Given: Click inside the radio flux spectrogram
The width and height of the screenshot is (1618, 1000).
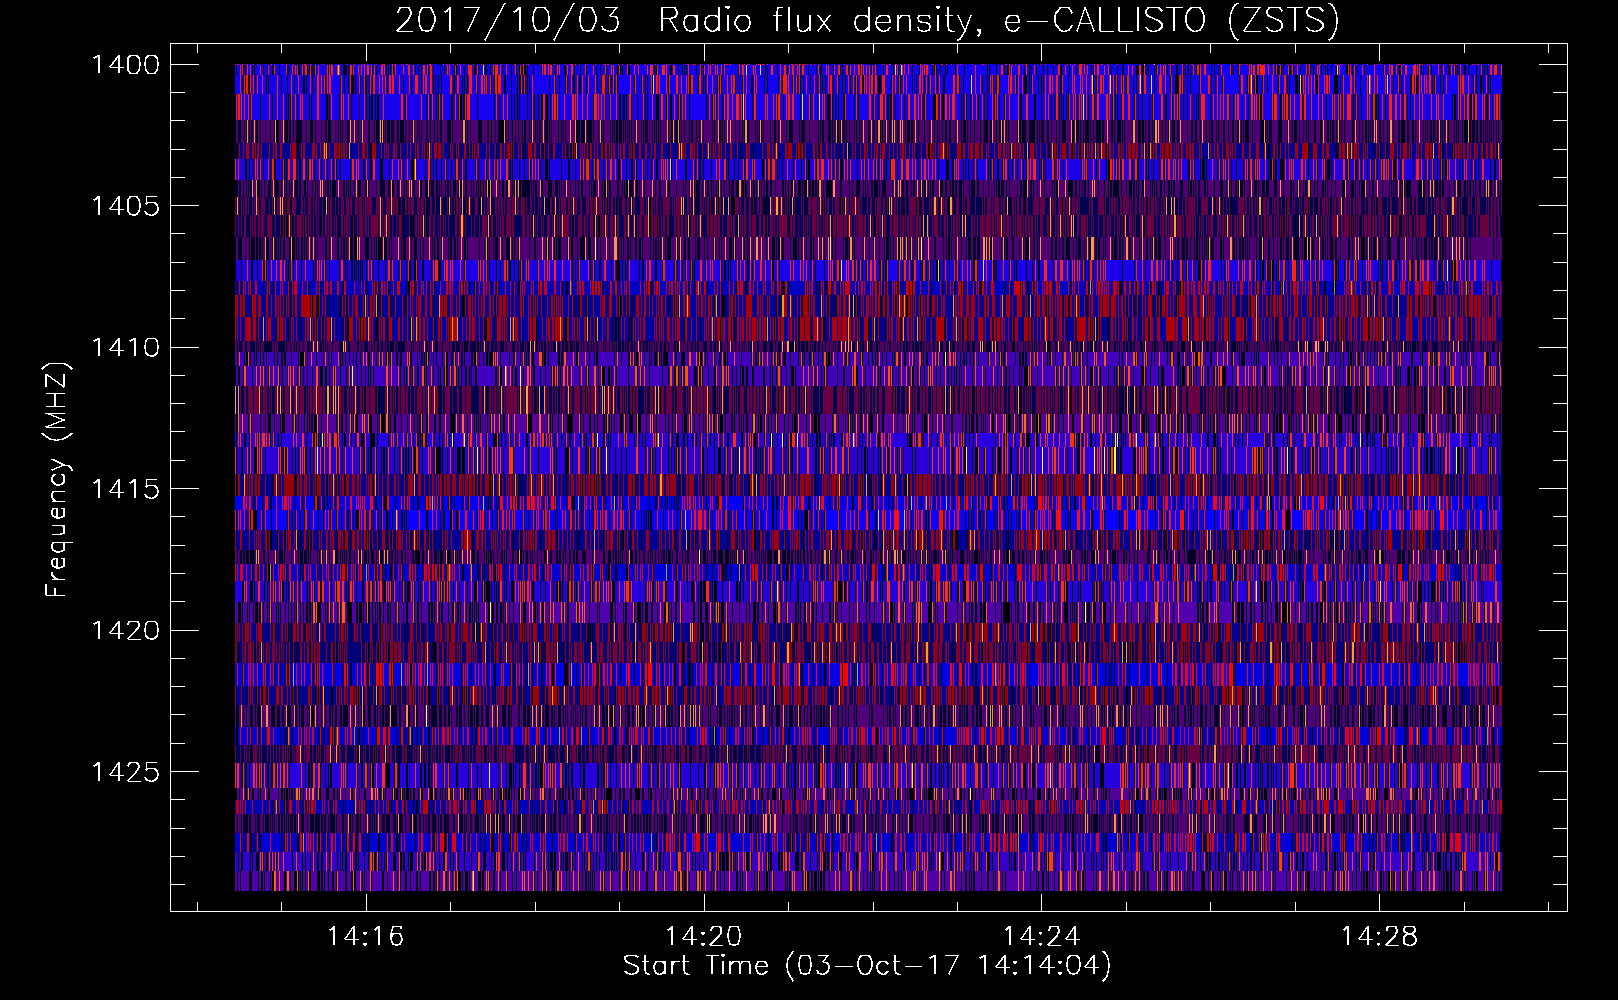Looking at the screenshot, I should point(868,477).
